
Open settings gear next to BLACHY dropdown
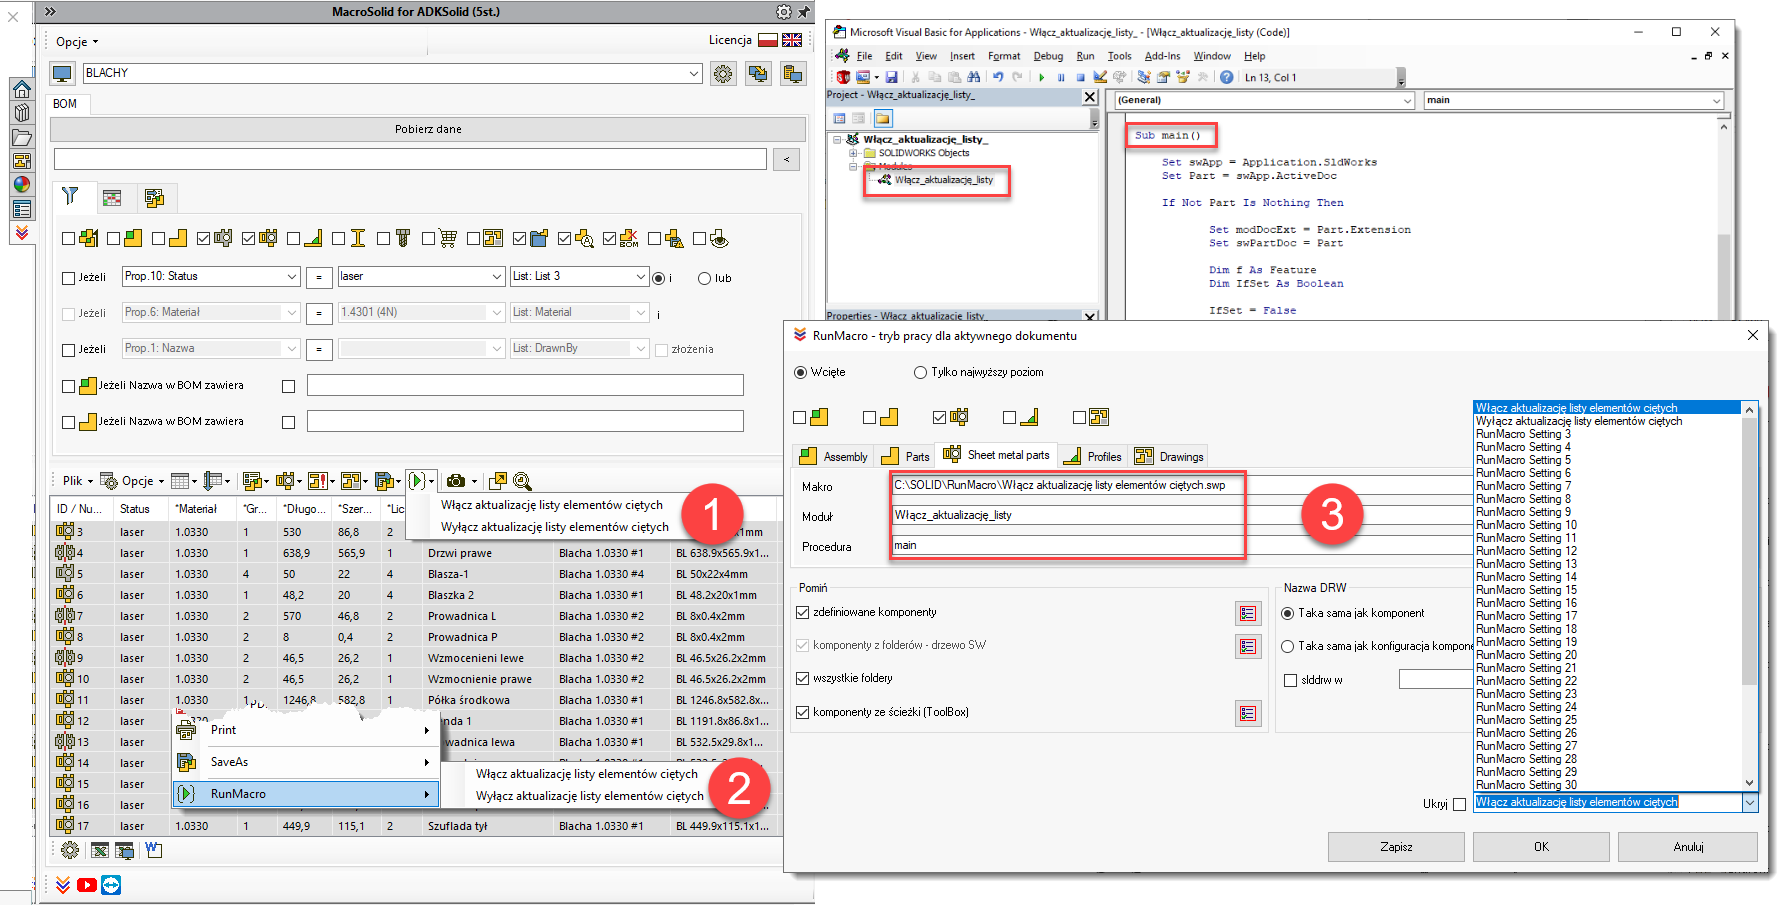[723, 73]
